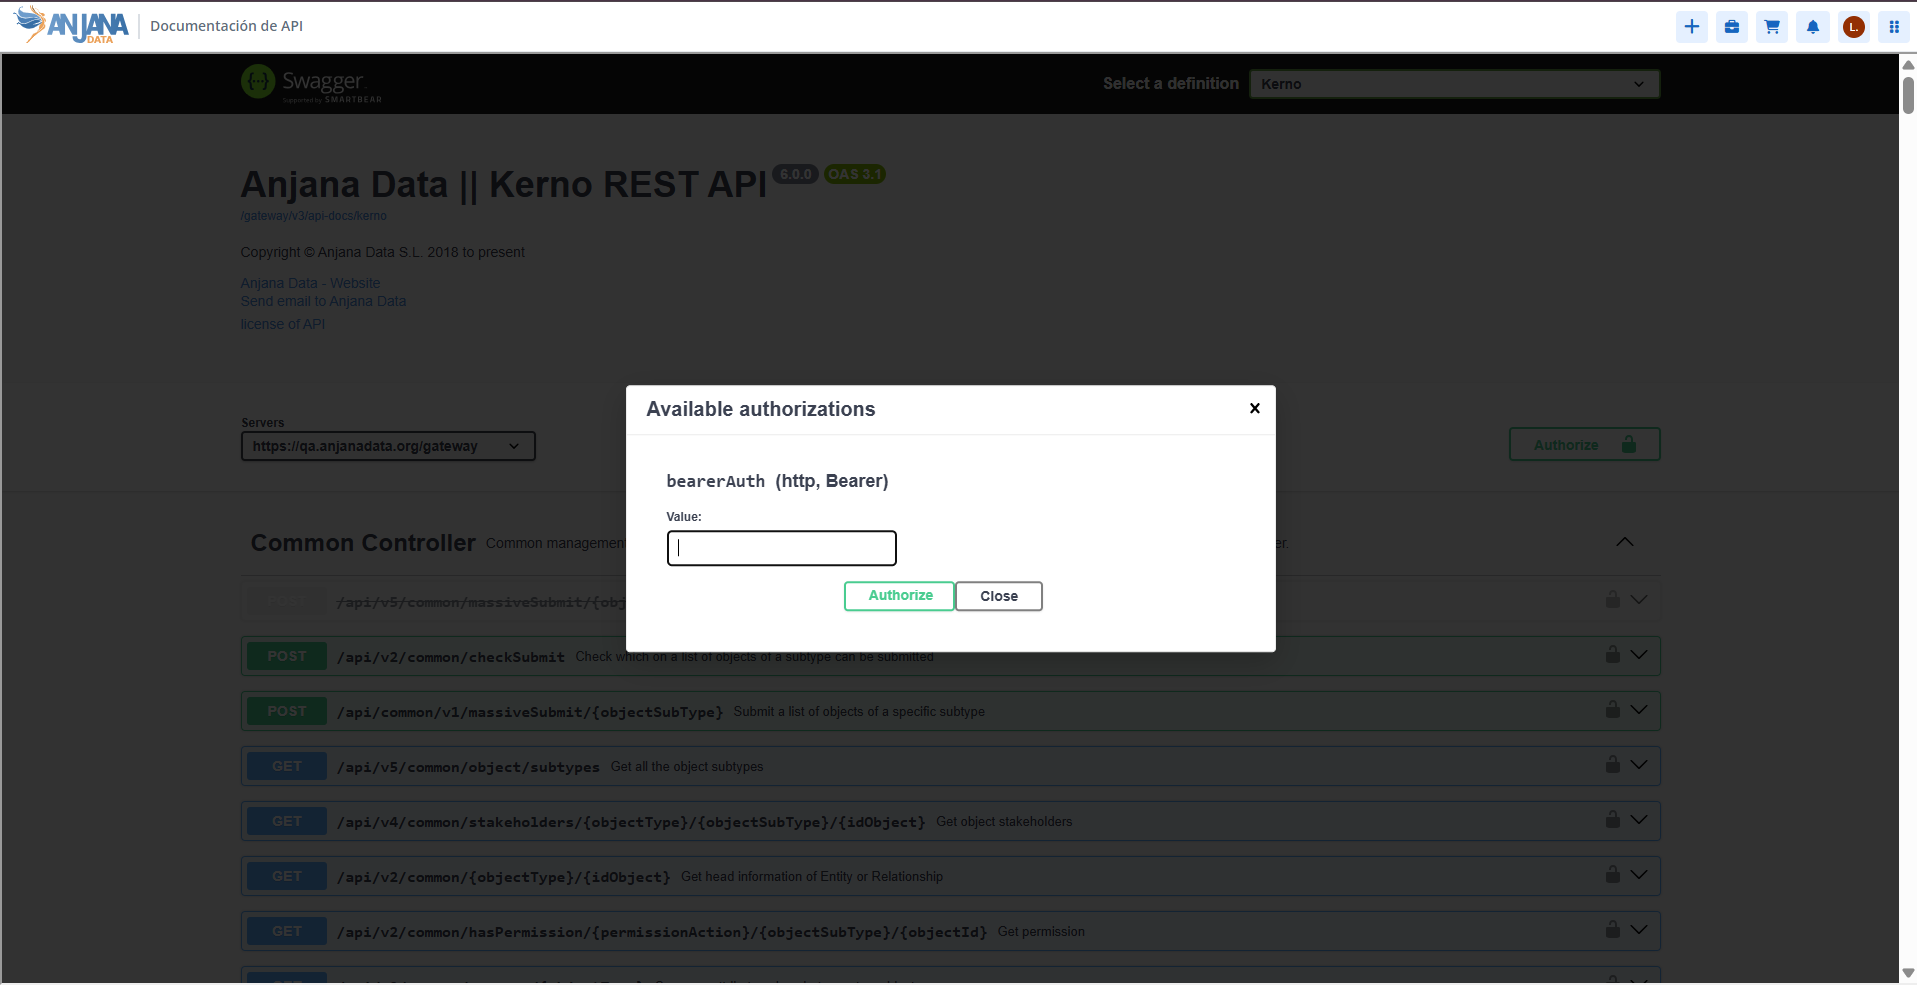Click the /api/v4/common/stakeholders path text
This screenshot has width=1917, height=985.
[631, 822]
